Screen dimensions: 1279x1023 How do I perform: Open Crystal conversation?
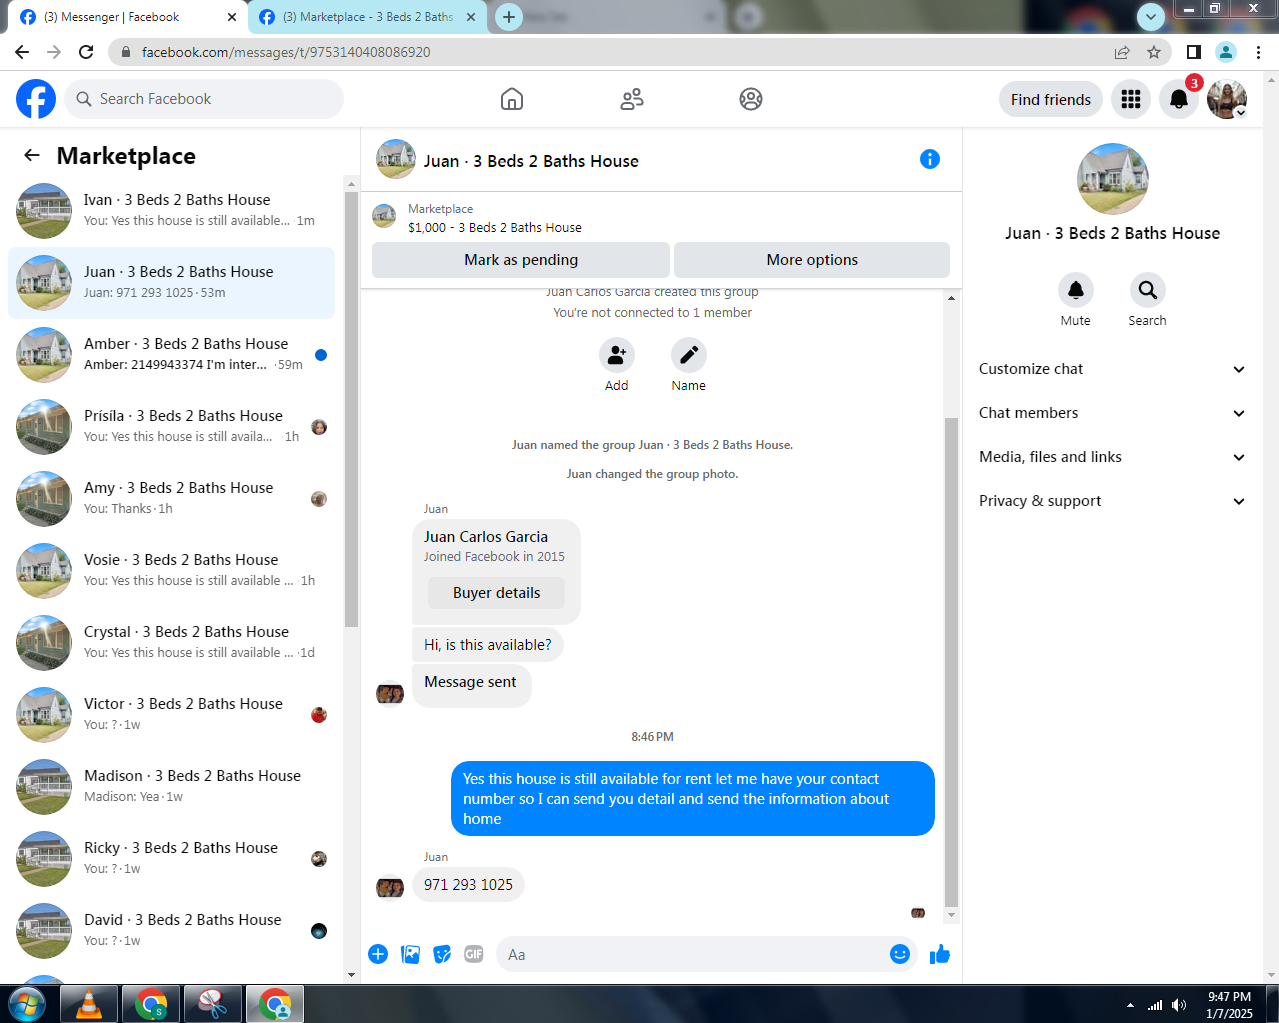click(171, 642)
